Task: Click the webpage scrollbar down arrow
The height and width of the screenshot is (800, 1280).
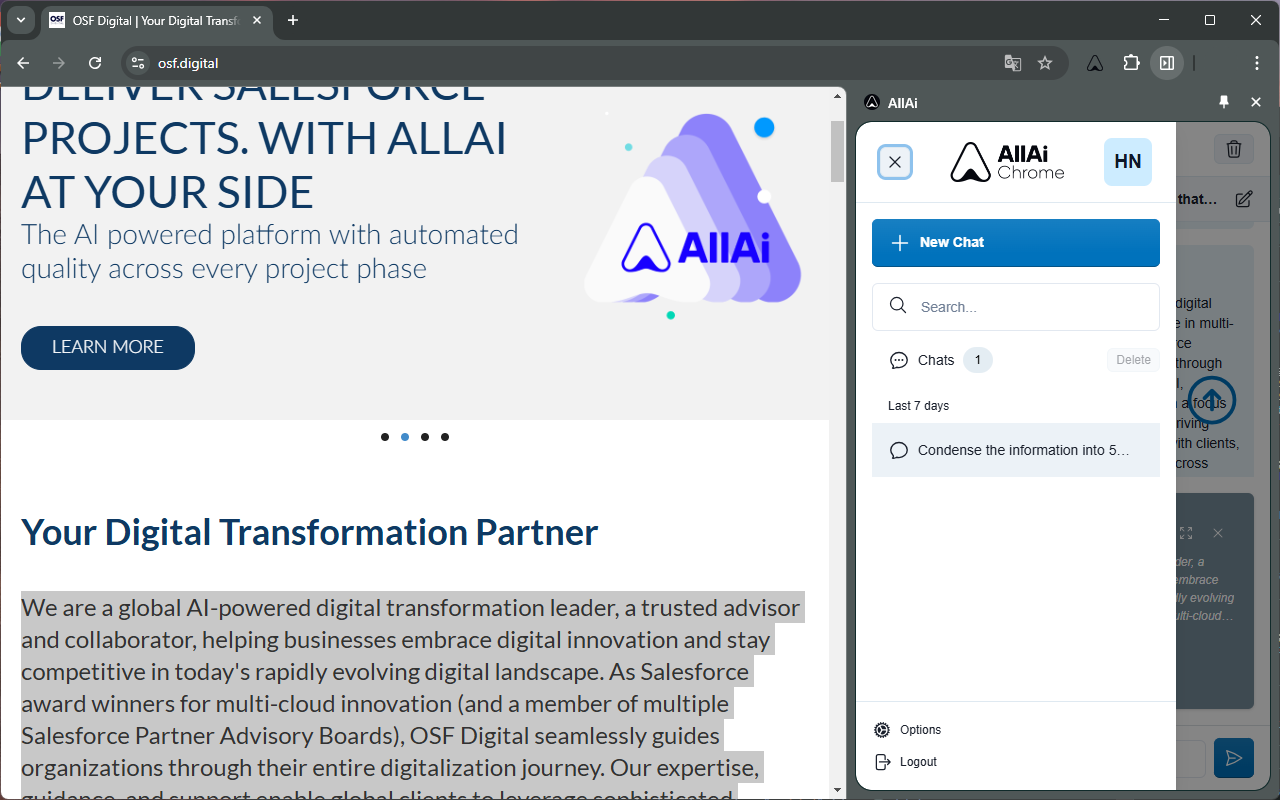Action: click(x=838, y=790)
